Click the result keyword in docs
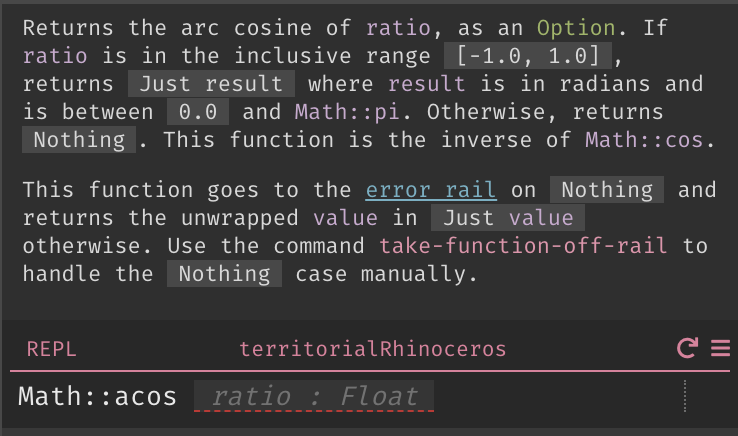 426,84
